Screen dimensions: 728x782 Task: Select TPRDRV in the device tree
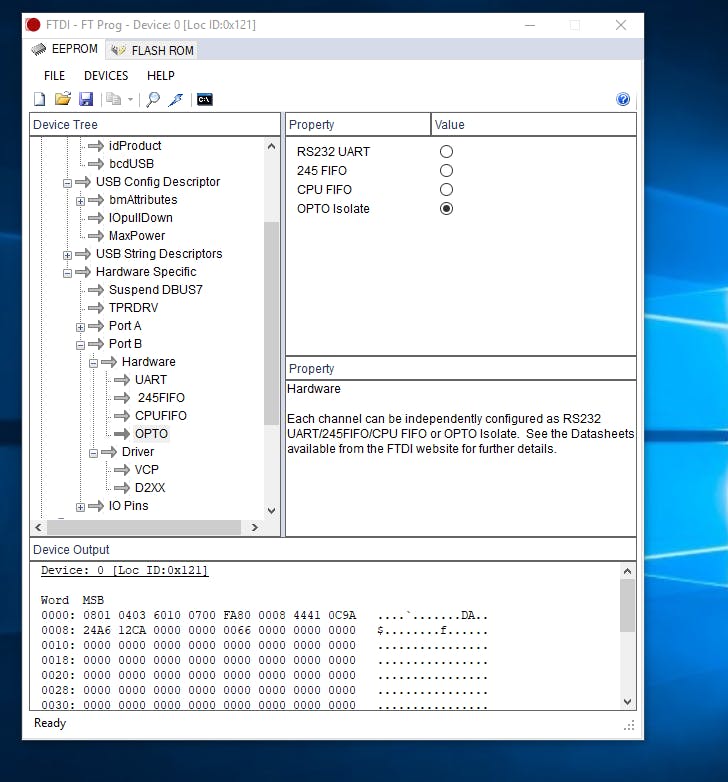[133, 308]
